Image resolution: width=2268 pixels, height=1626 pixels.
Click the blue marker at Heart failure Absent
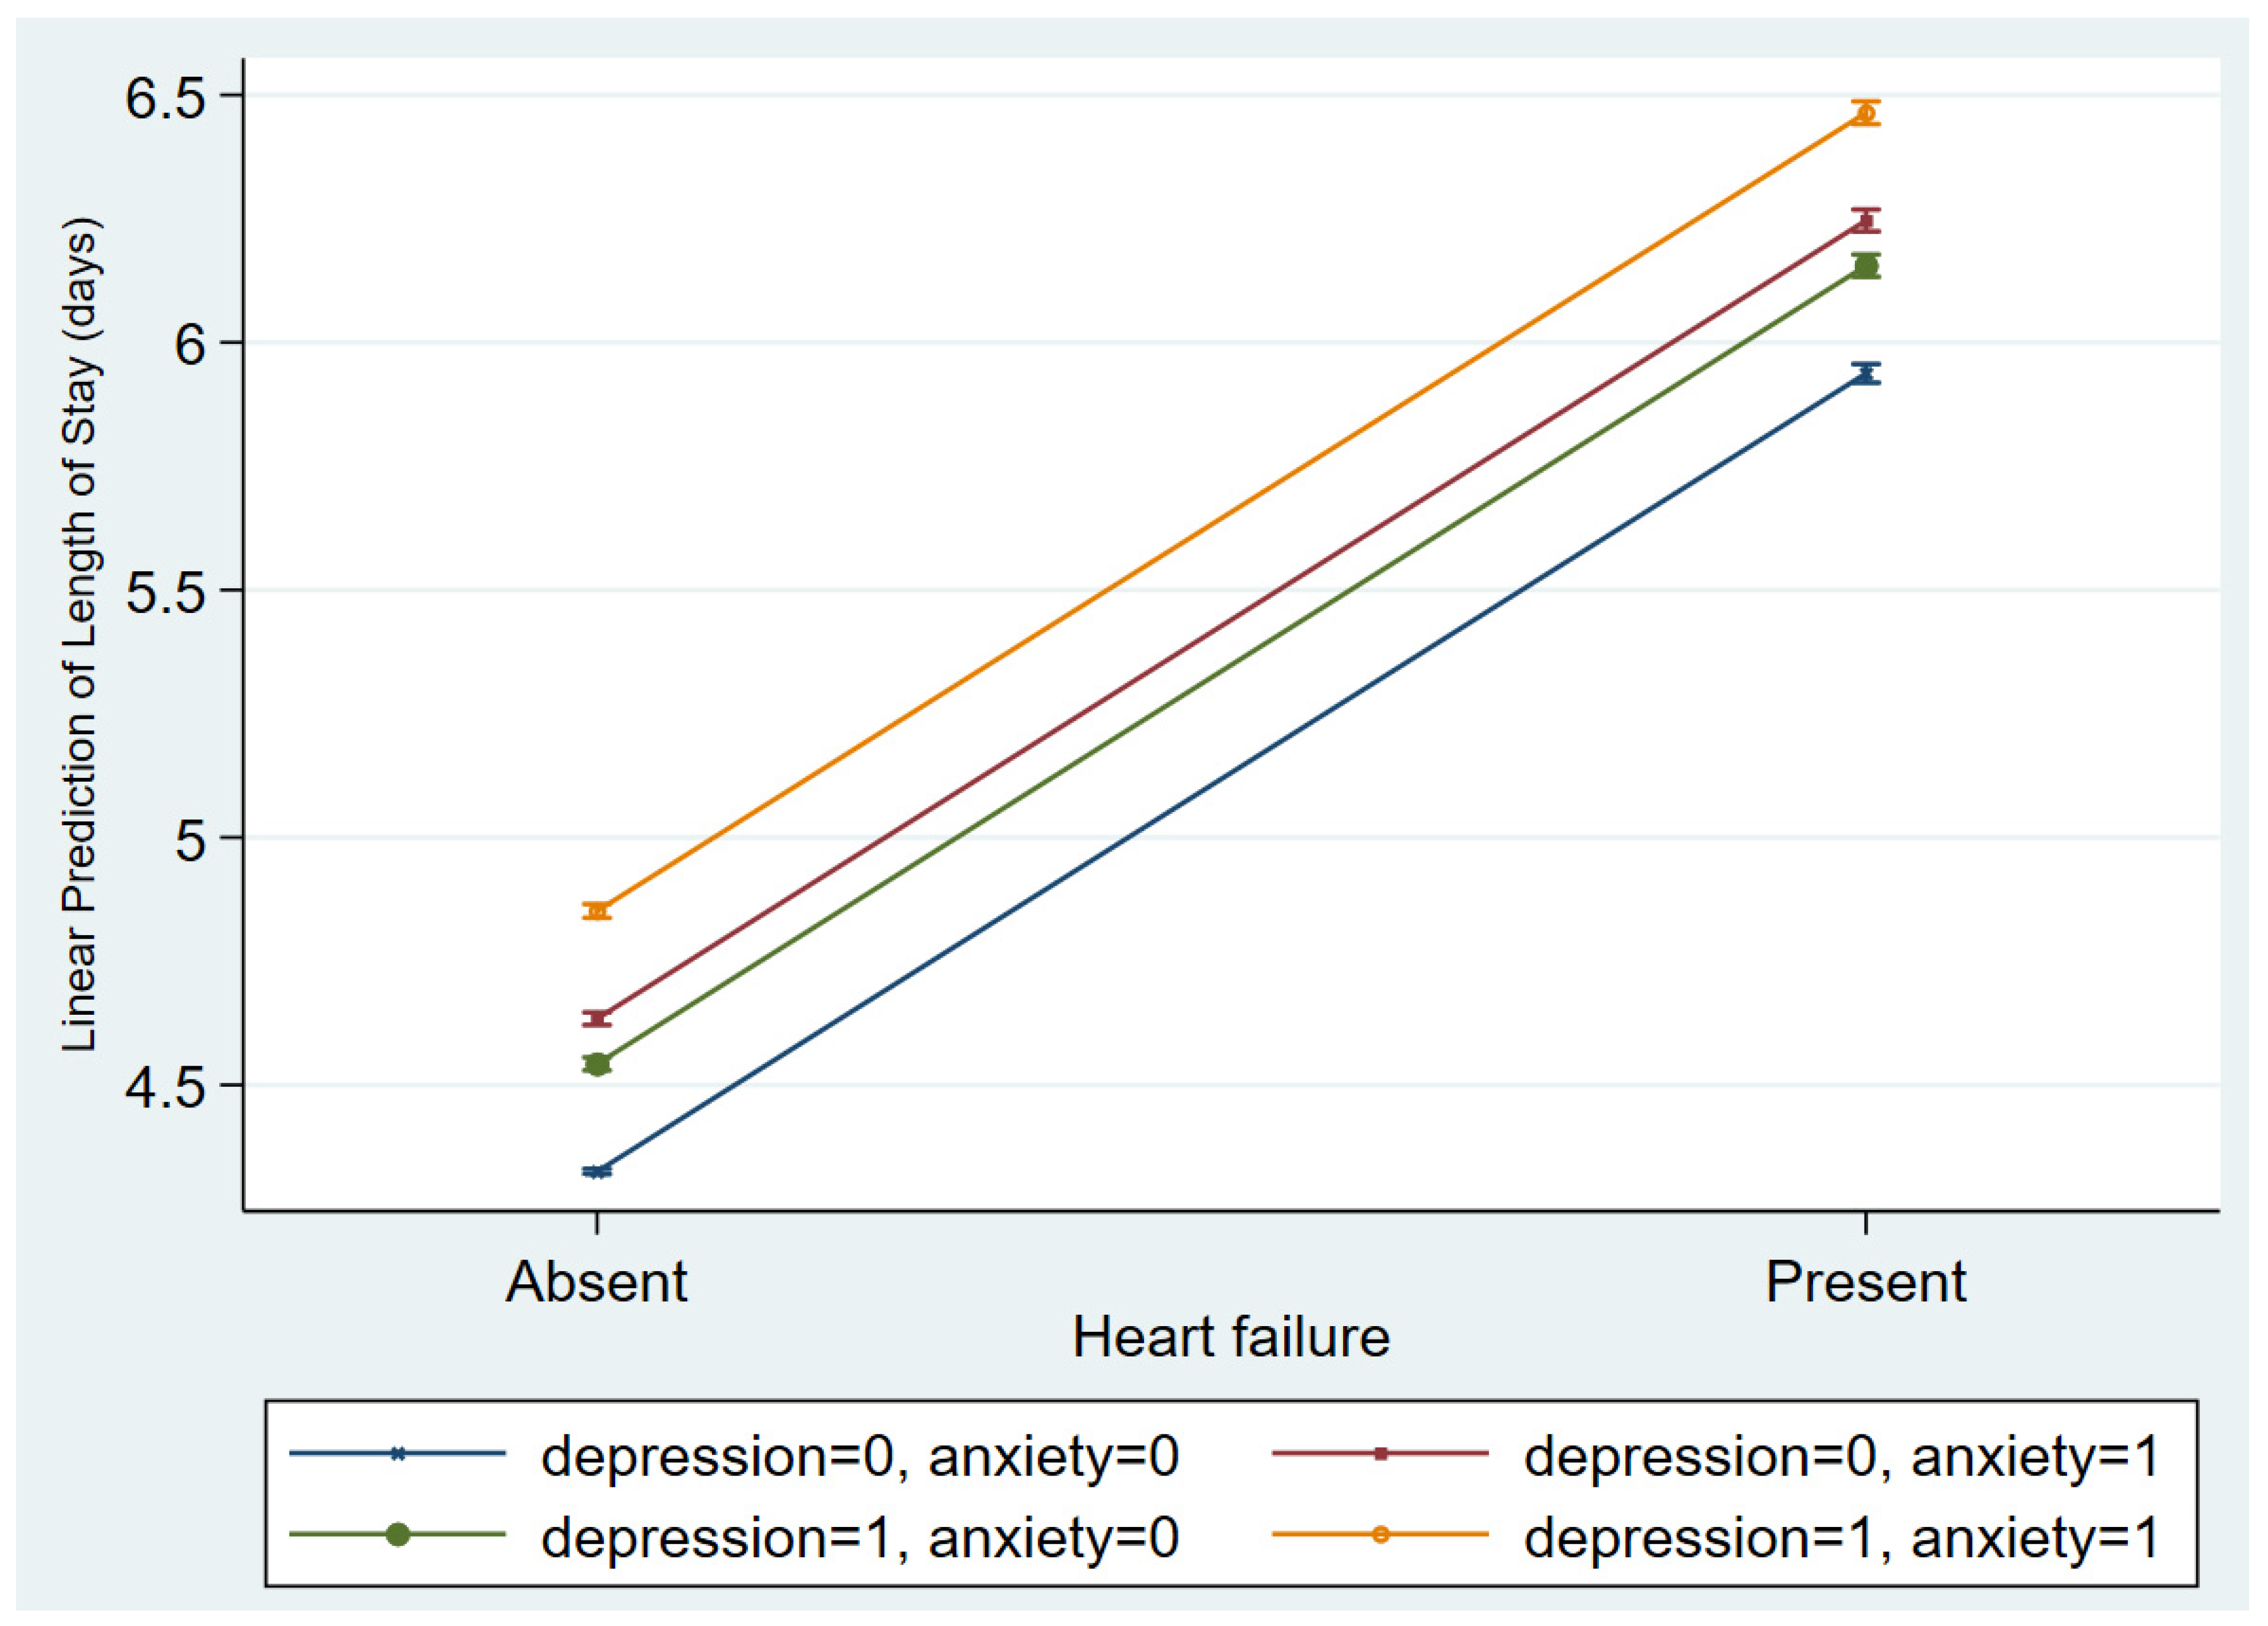(597, 1171)
